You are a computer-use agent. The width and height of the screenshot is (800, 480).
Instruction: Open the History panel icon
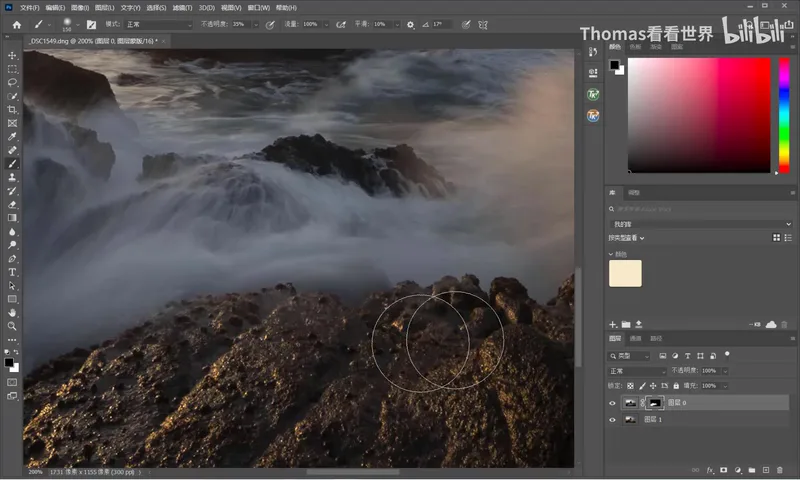click(x=593, y=52)
